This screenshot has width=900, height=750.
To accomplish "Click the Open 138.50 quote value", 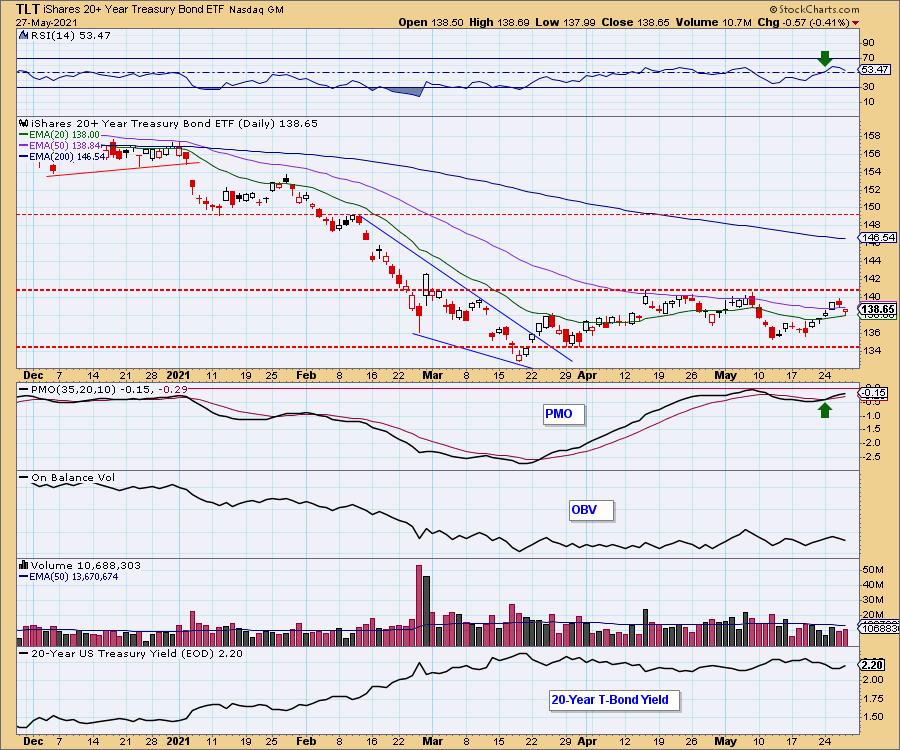I will pyautogui.click(x=429, y=22).
